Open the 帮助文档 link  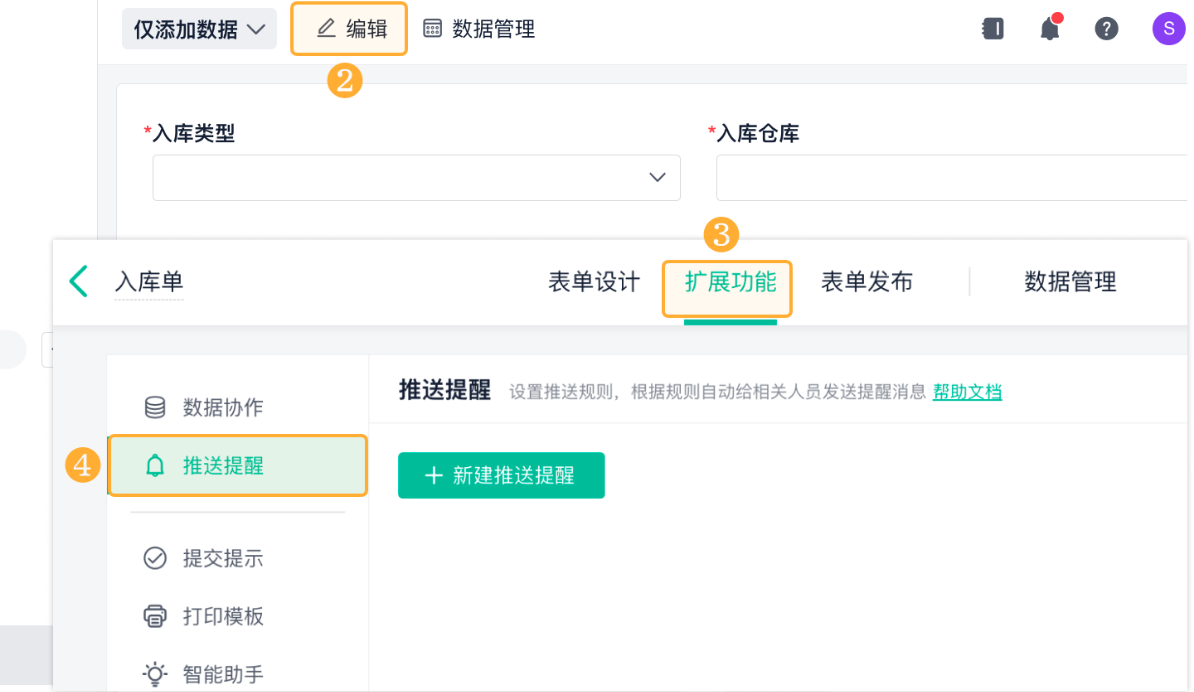967,392
